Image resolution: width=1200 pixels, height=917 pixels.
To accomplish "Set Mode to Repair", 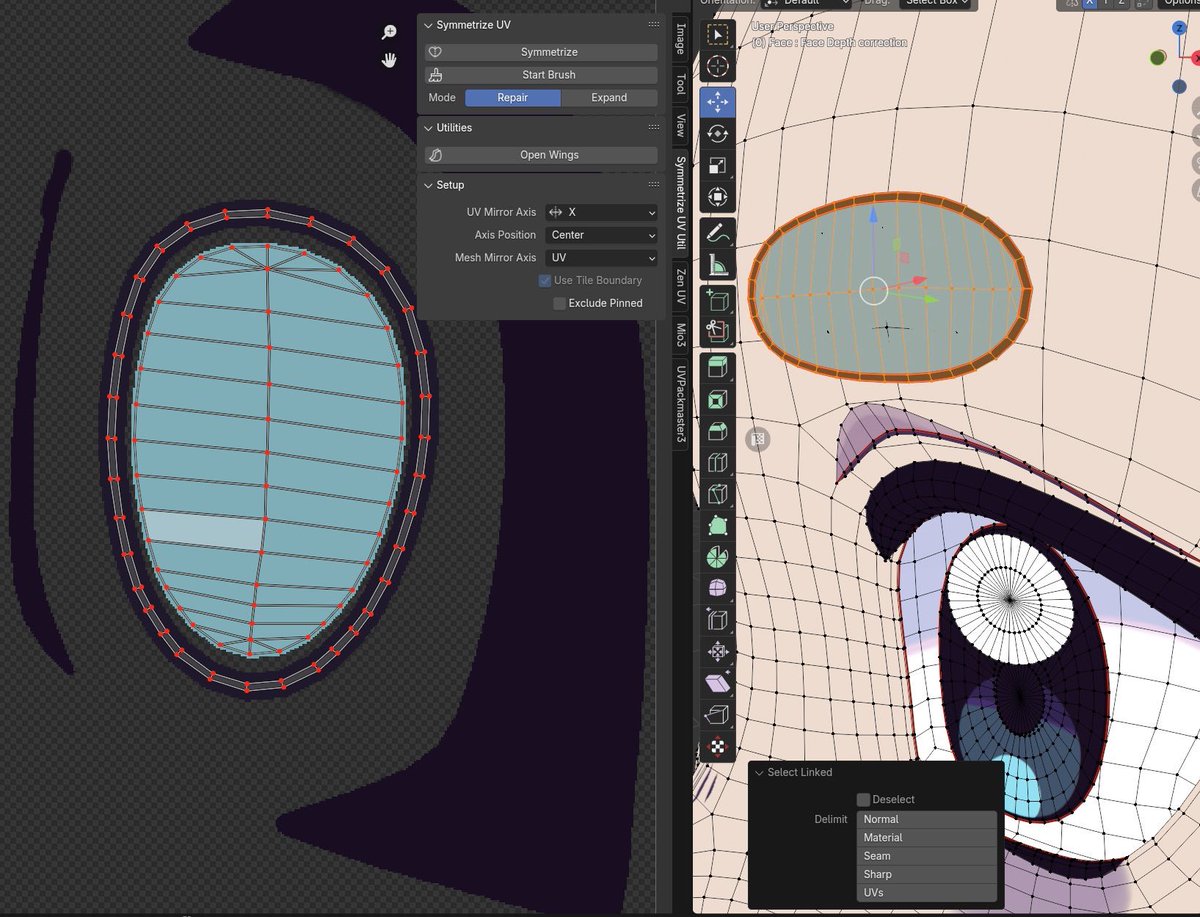I will [513, 98].
